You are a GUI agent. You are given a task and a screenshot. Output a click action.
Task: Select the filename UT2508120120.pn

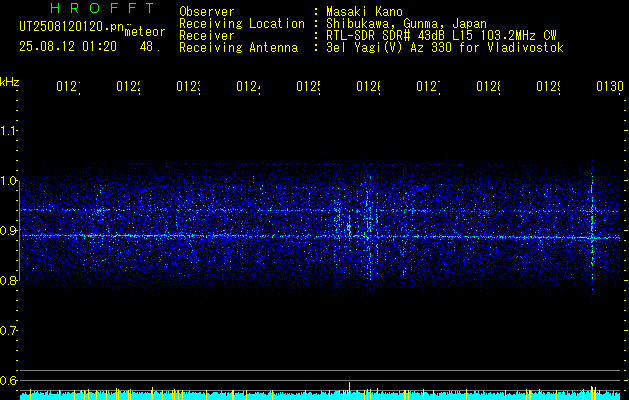(x=71, y=26)
